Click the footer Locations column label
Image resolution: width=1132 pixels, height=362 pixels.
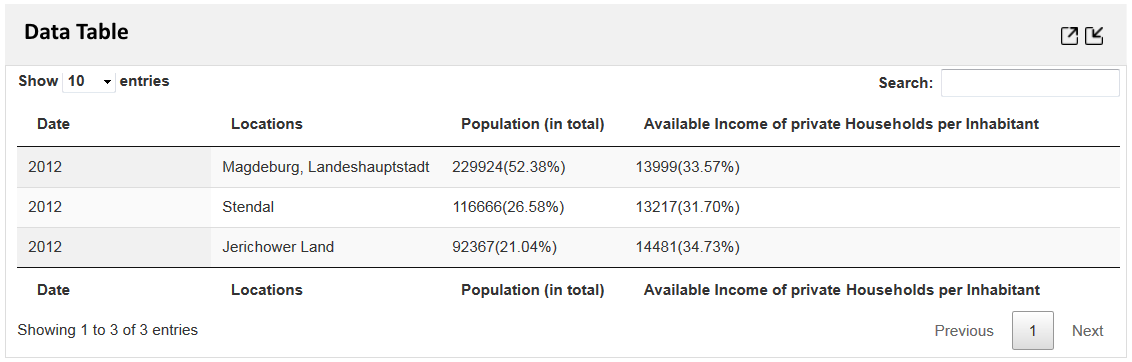tap(266, 290)
